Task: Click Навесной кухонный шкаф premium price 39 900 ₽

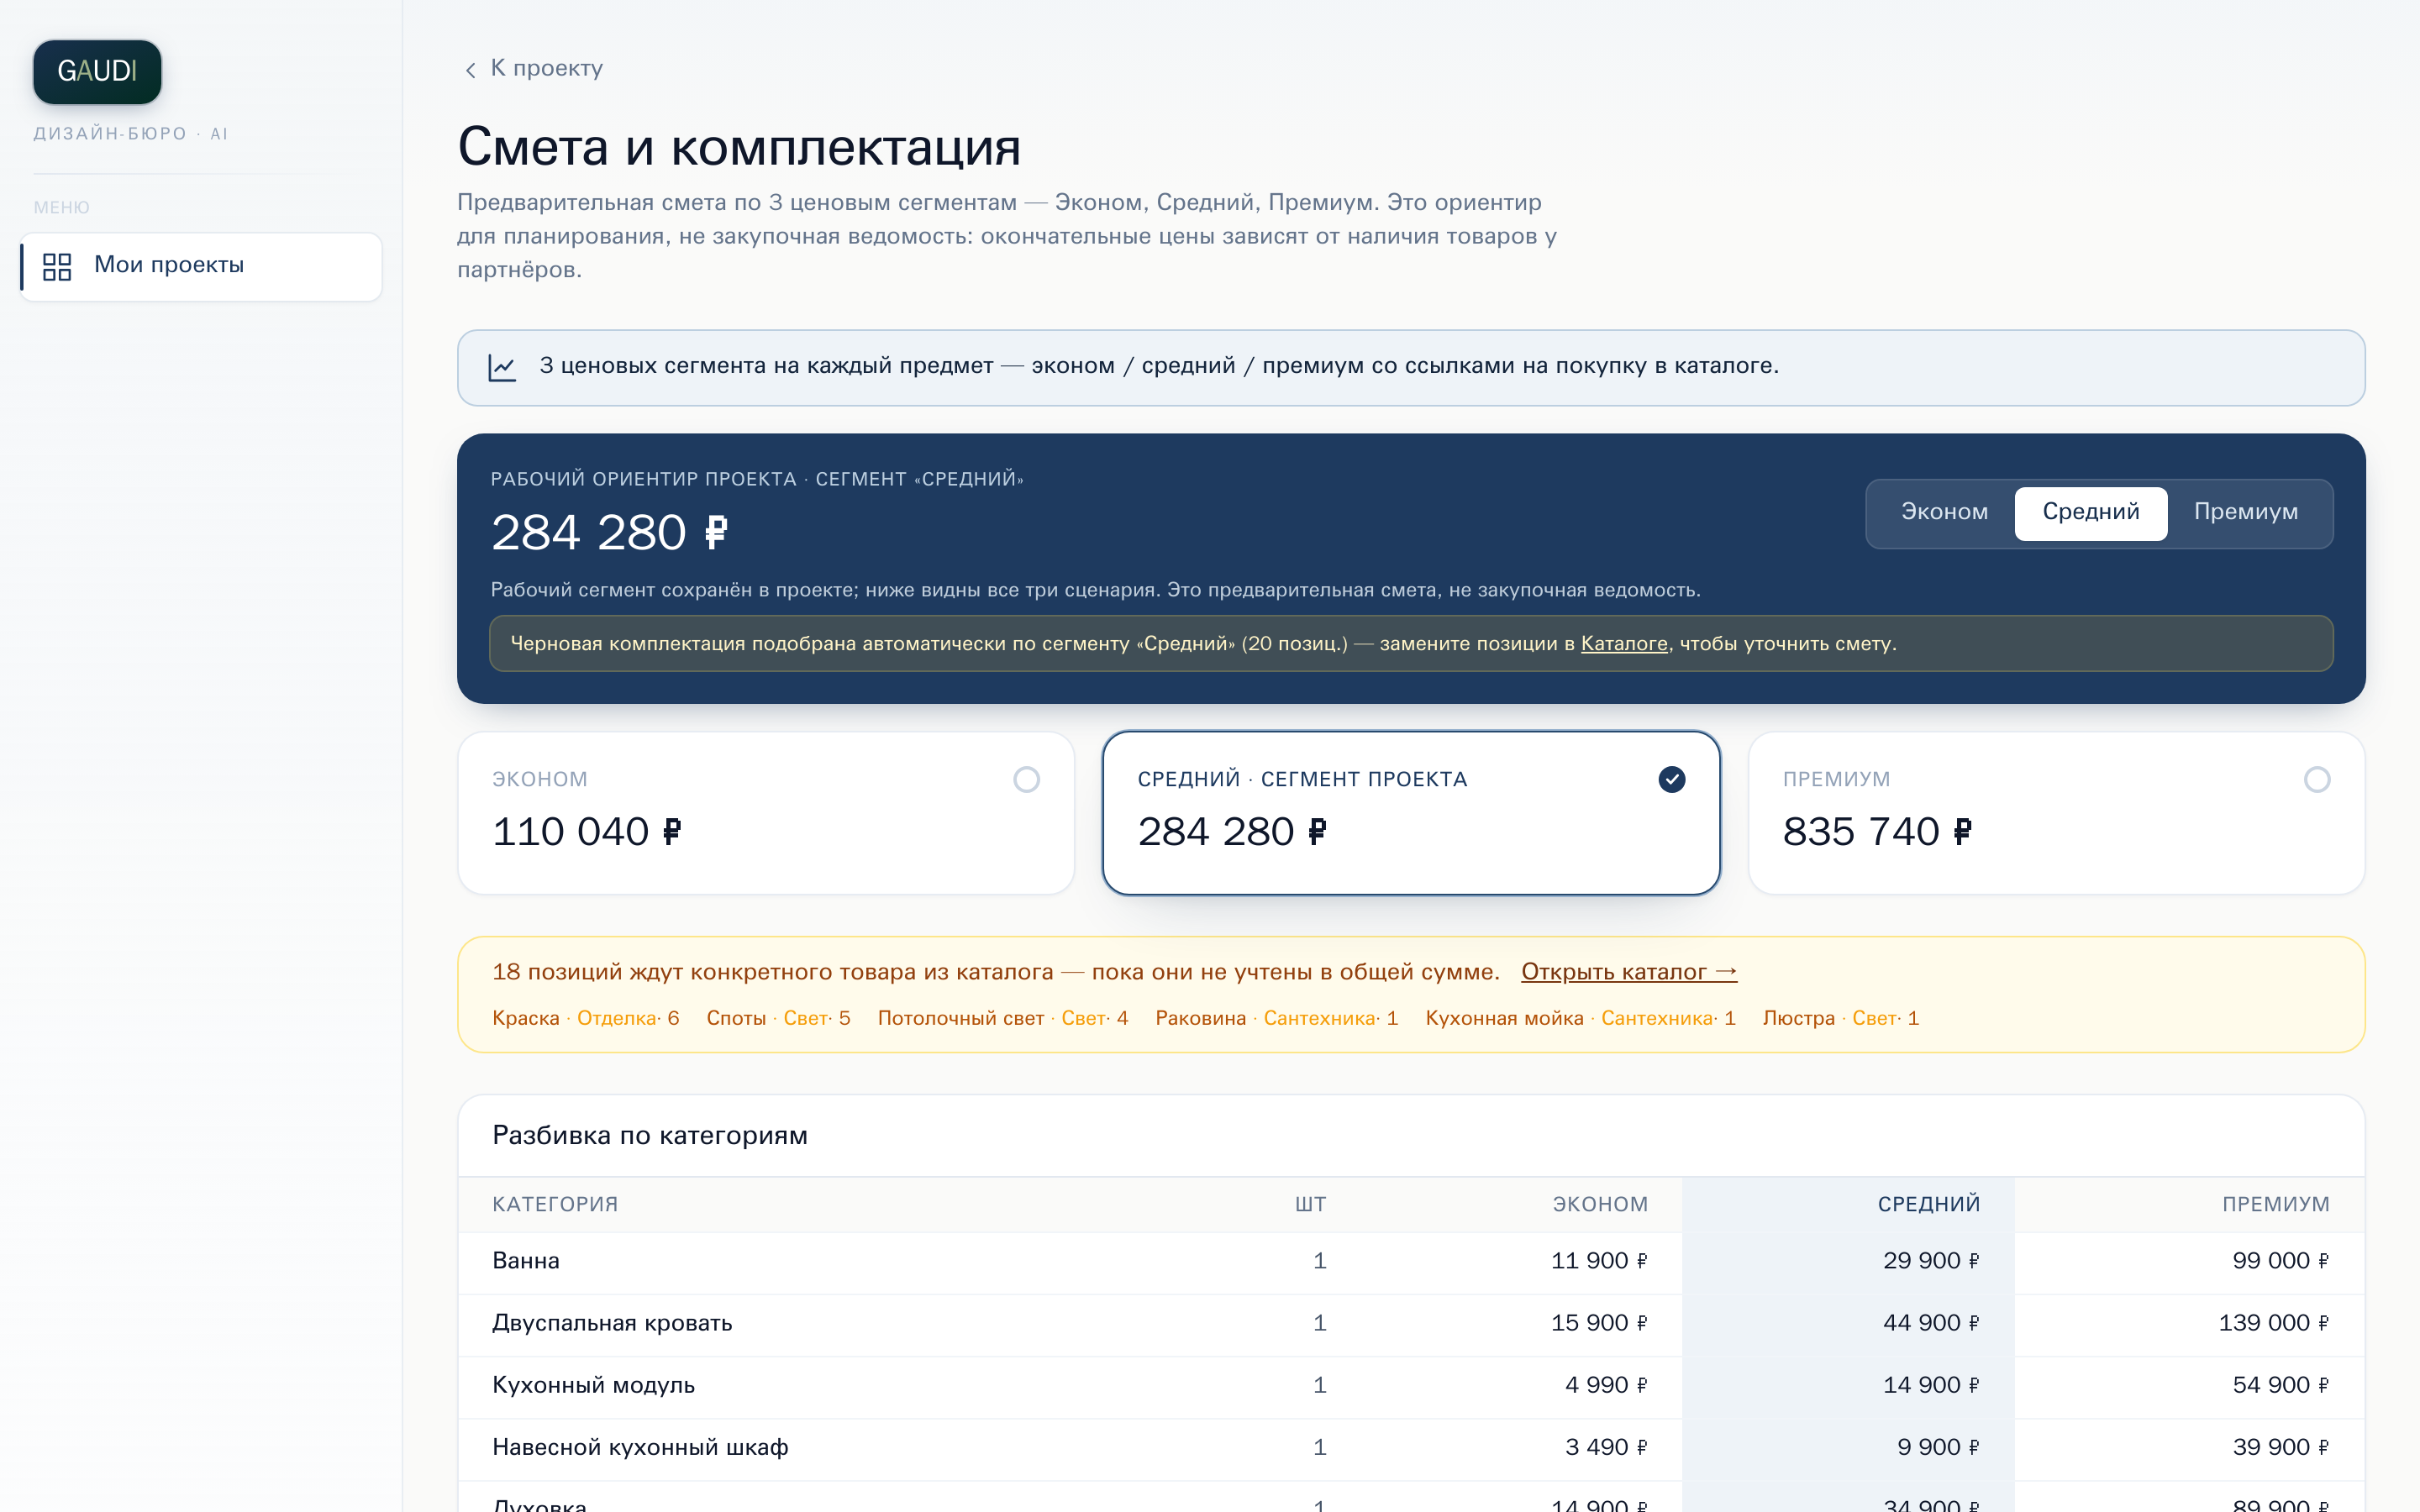Action: click(x=2280, y=1448)
